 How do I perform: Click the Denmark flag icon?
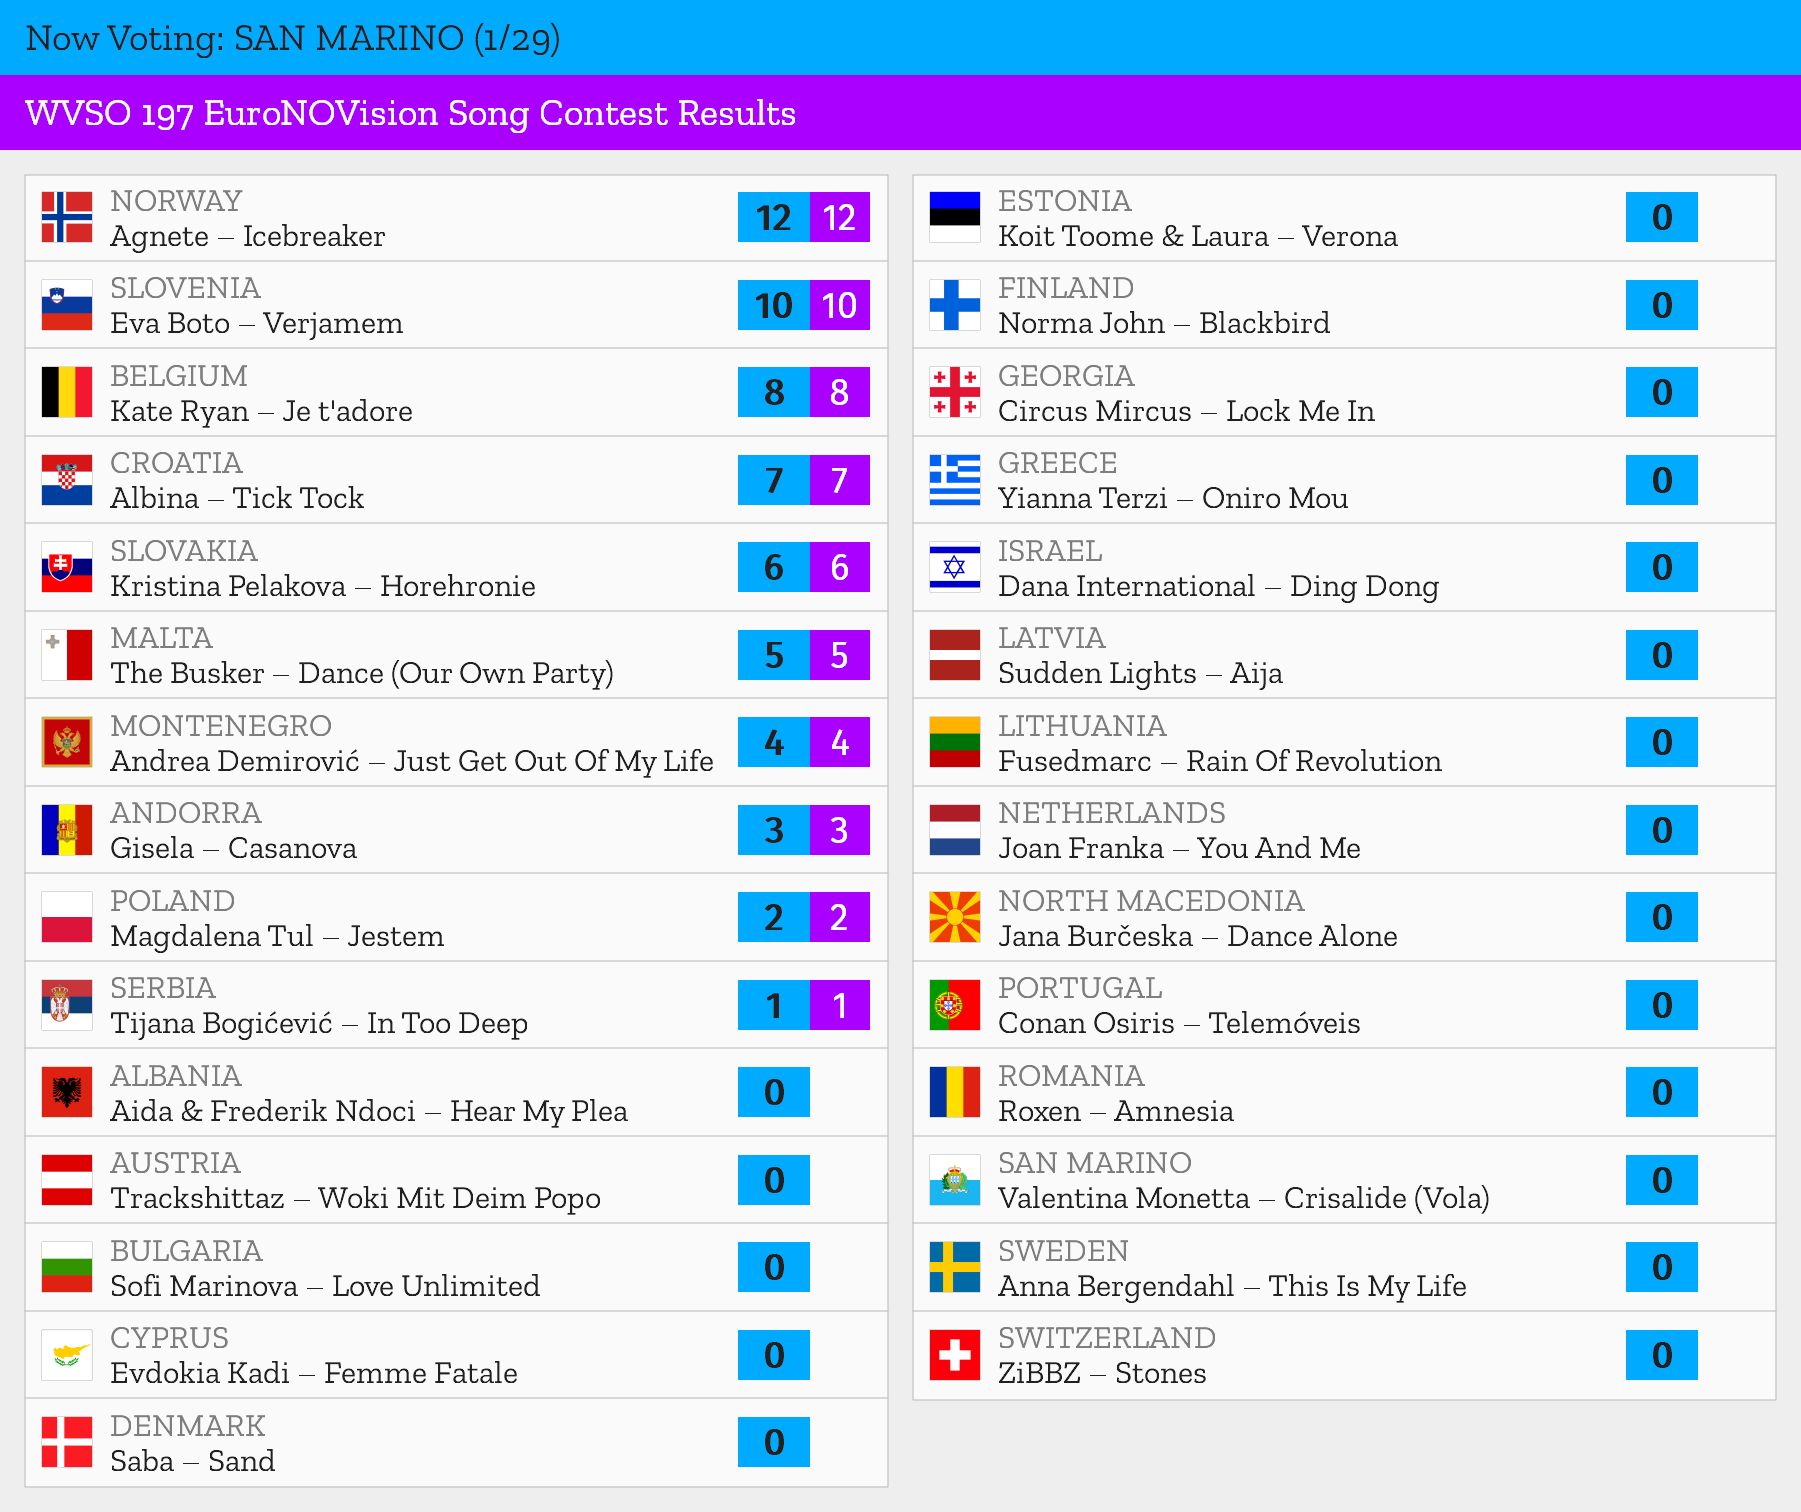[67, 1442]
